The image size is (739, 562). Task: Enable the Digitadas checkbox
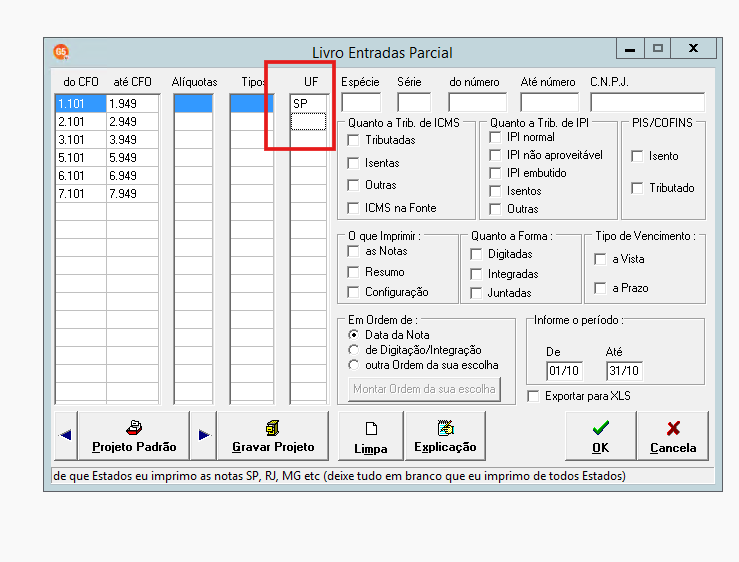[x=476, y=254]
